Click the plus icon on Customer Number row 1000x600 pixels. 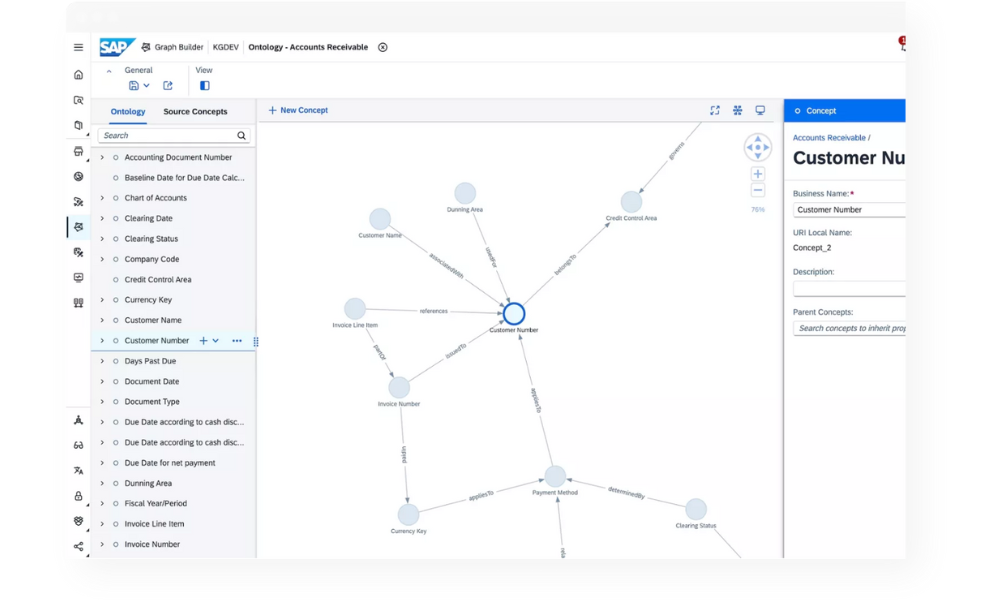point(204,341)
